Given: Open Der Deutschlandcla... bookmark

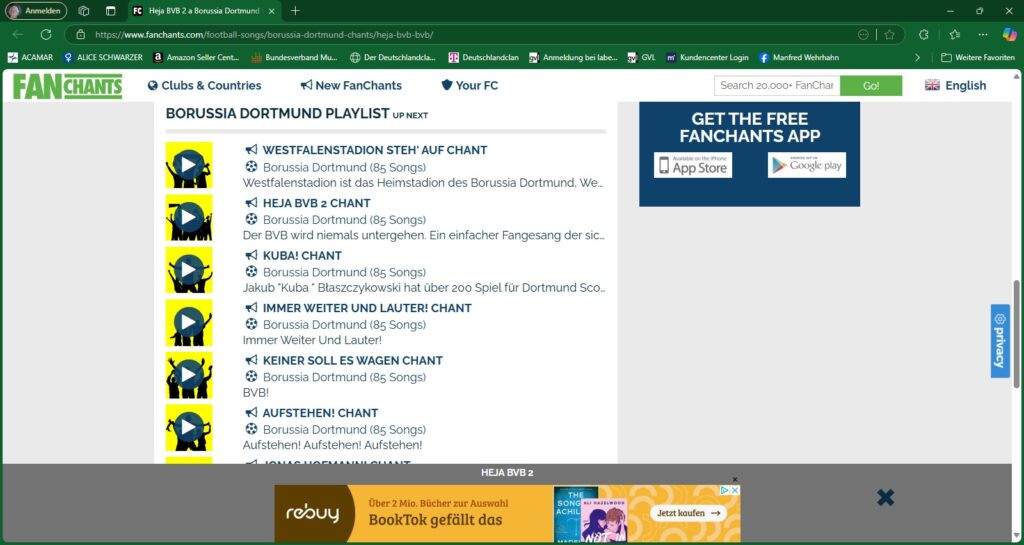Looking at the screenshot, I should click(x=392, y=57).
